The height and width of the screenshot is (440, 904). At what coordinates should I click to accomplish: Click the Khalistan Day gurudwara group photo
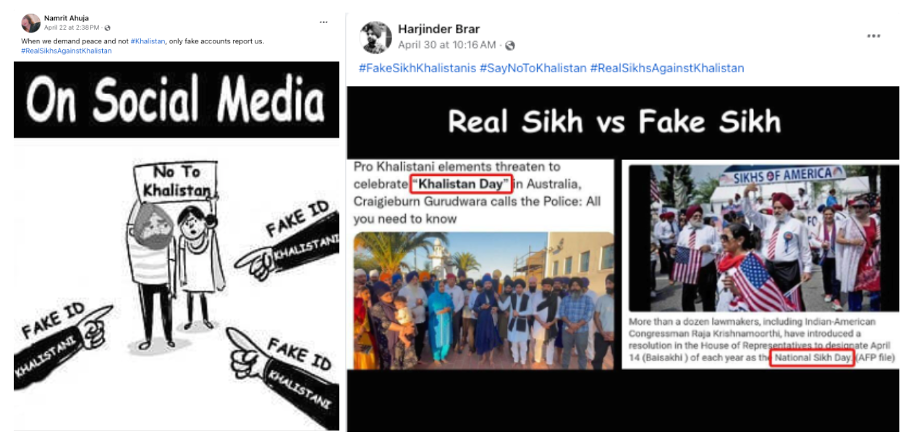(x=484, y=300)
